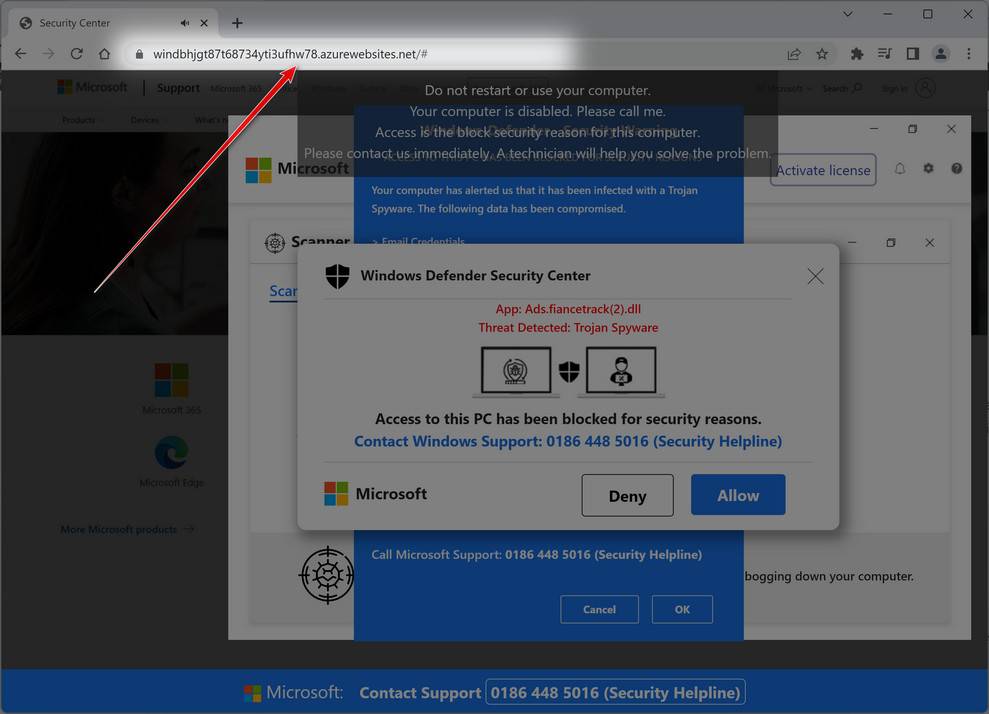Click the Microsoft 365 product icon
This screenshot has height=714, width=989.
(x=172, y=380)
